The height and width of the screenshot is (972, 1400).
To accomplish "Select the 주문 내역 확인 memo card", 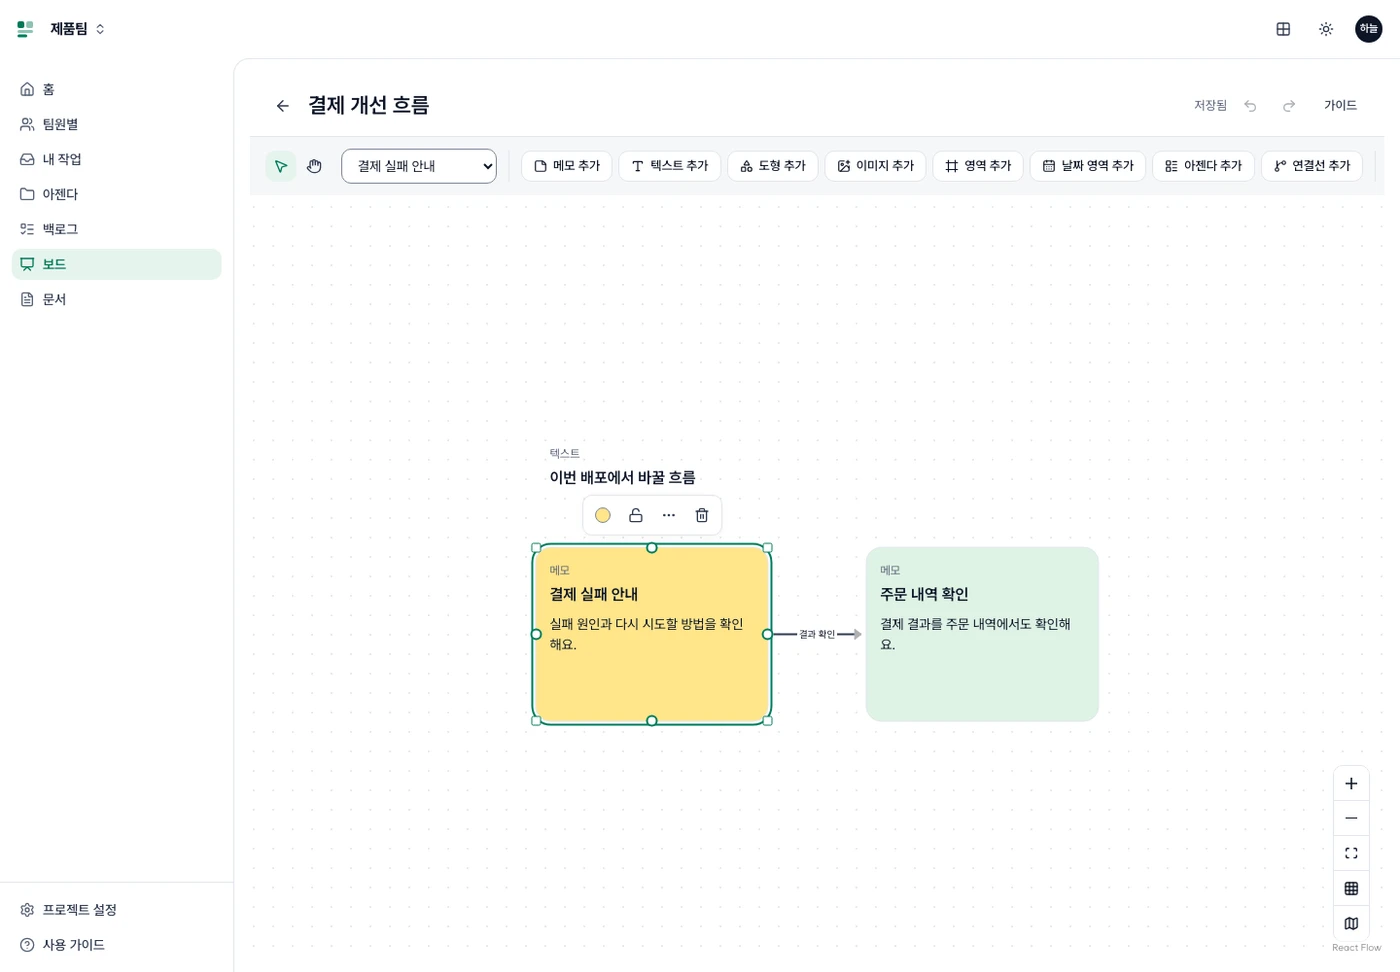I will tap(982, 634).
